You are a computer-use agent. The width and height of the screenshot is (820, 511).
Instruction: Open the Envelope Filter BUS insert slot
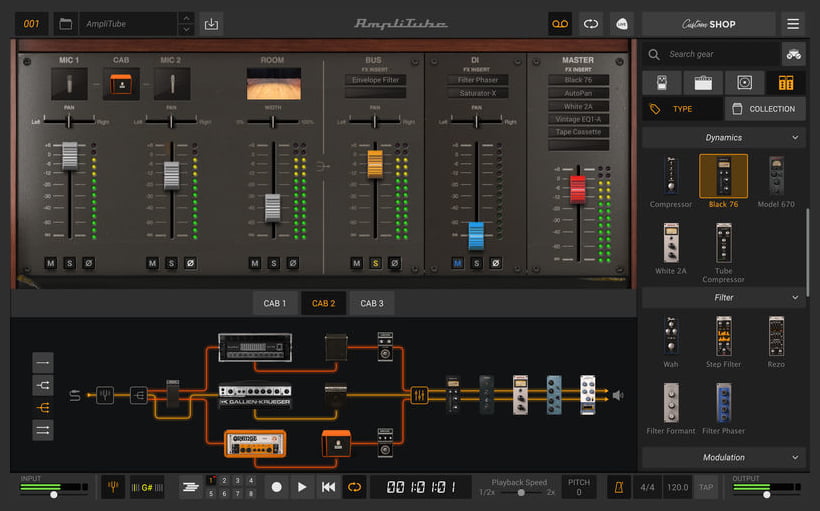click(375, 80)
